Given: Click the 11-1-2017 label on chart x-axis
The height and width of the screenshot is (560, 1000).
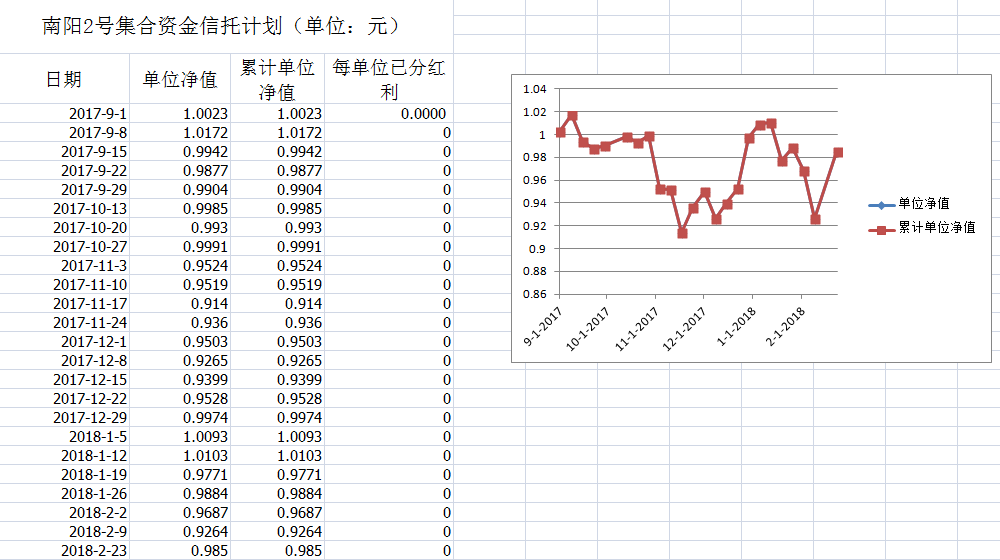Looking at the screenshot, I should [x=636, y=328].
